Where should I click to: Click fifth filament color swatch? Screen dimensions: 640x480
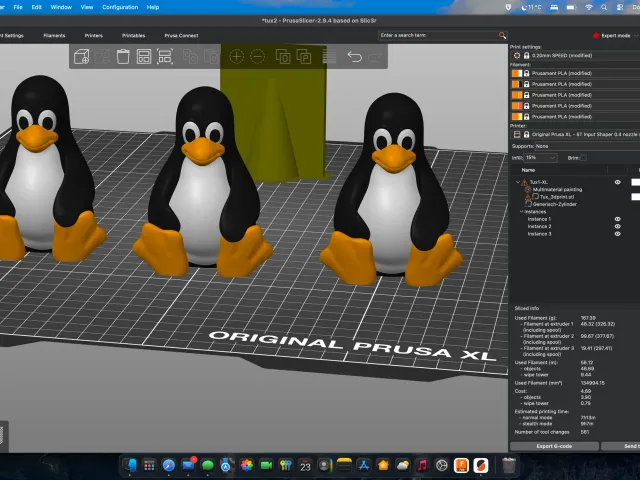[x=517, y=117]
